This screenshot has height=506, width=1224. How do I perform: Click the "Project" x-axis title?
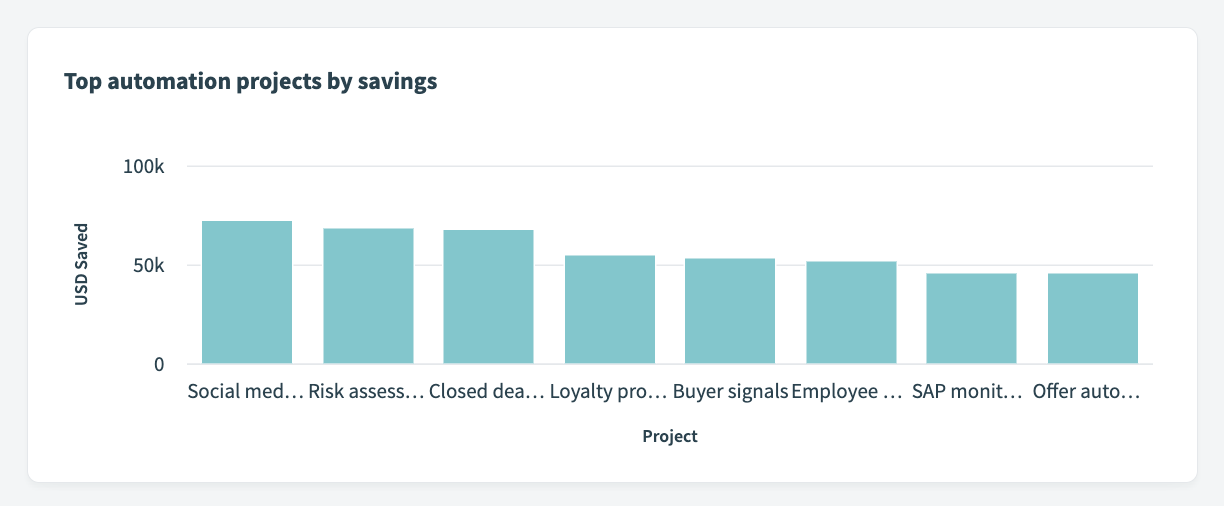670,436
